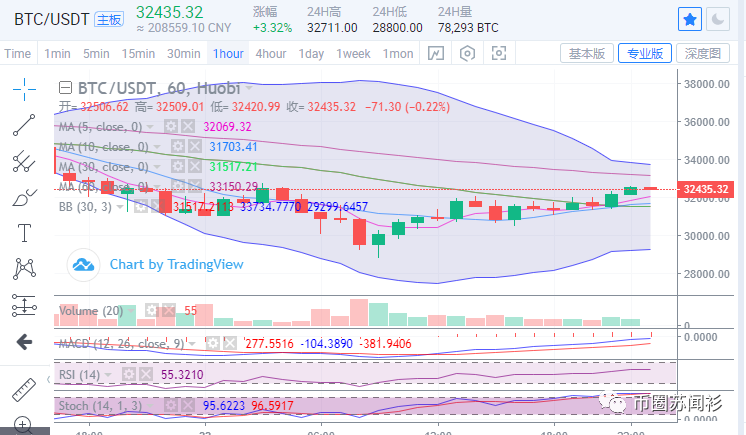Switch to the 基本版 basic view
This screenshot has height=435, width=746.
tap(586, 53)
